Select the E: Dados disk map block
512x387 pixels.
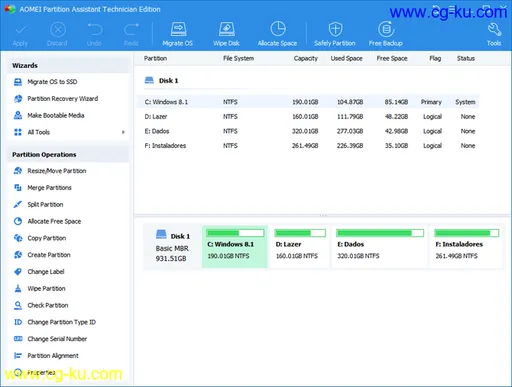(380, 247)
